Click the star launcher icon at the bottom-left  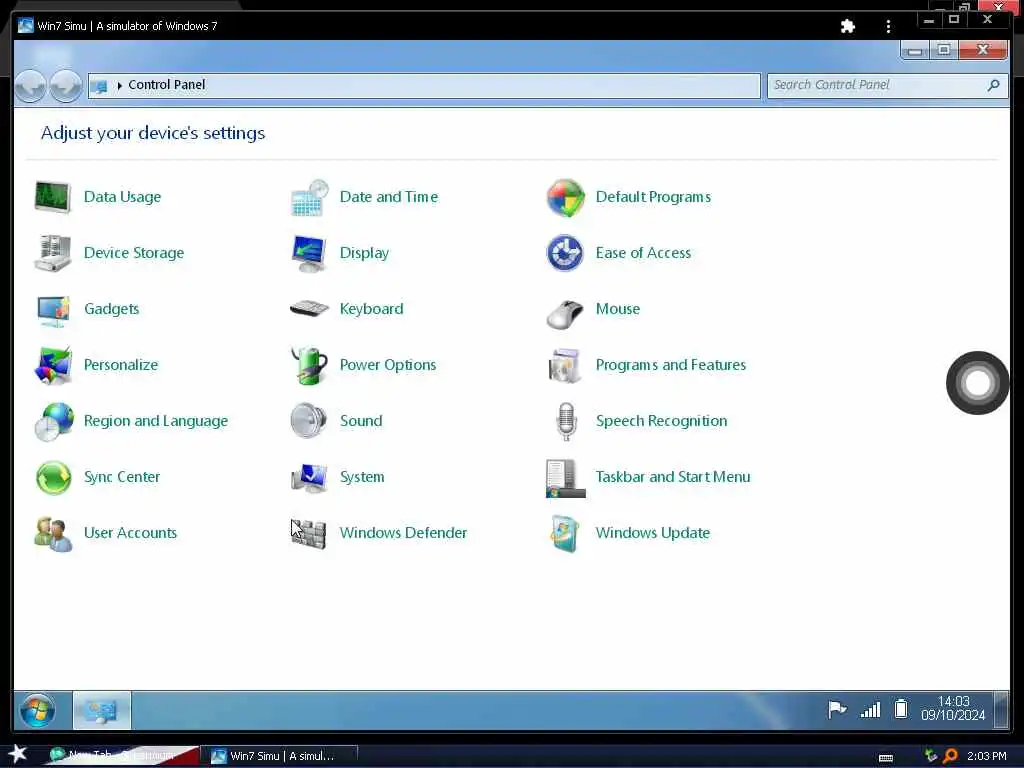click(x=17, y=754)
